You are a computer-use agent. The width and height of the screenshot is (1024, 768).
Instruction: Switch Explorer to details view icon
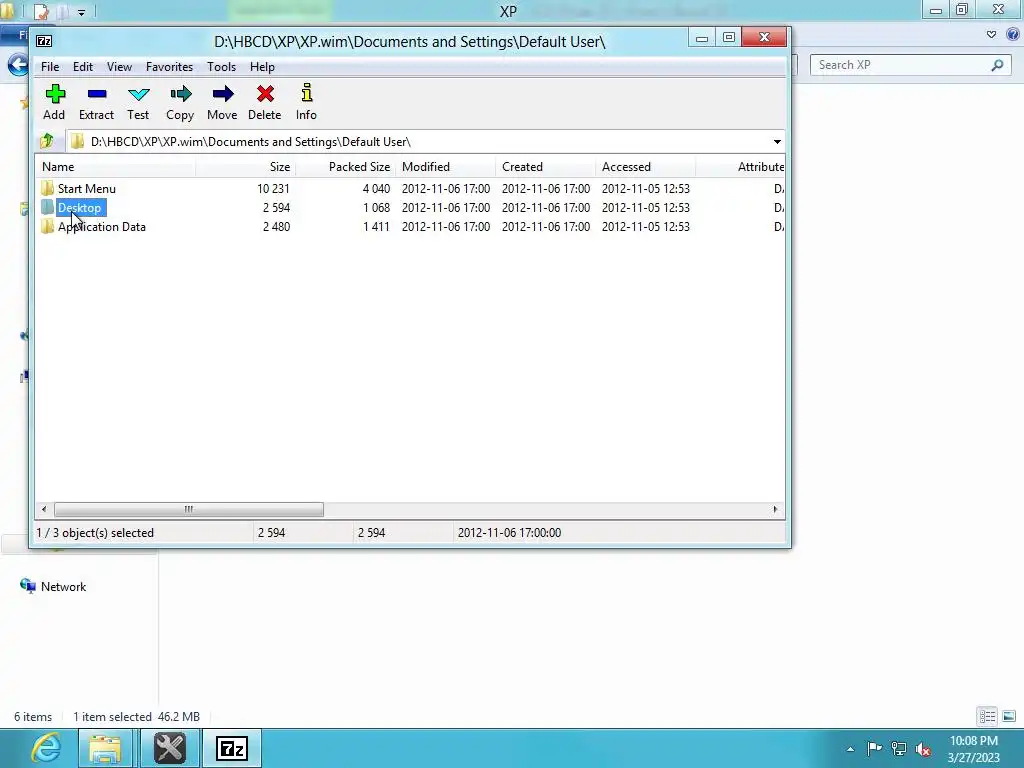tap(987, 716)
